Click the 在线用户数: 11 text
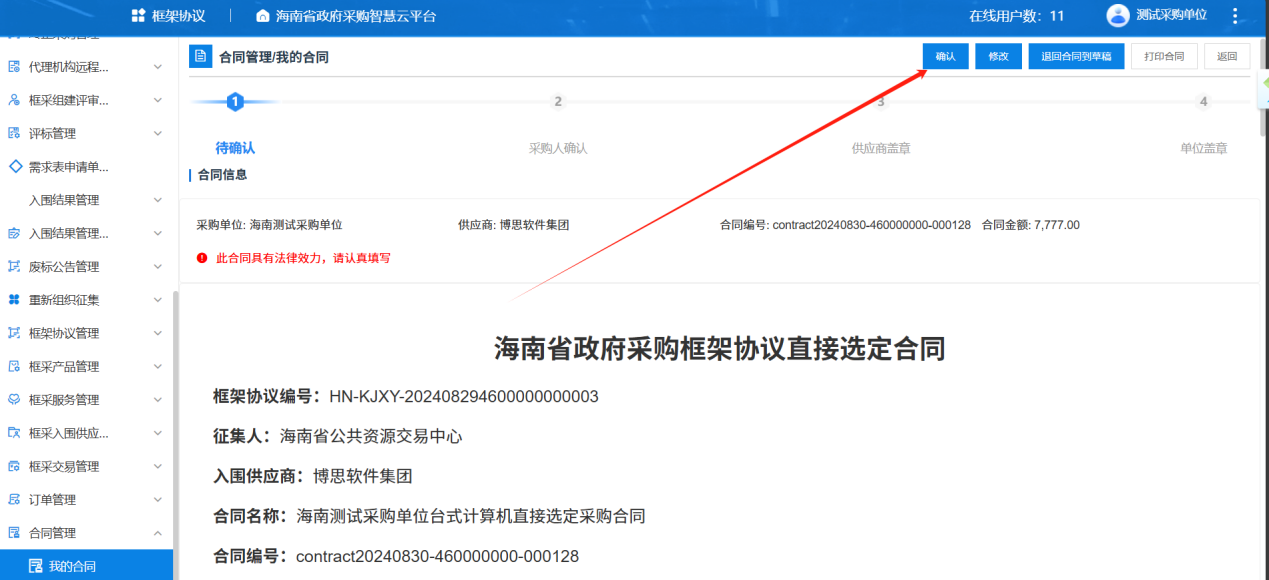Viewport: 1269px width, 580px height. pos(1017,16)
